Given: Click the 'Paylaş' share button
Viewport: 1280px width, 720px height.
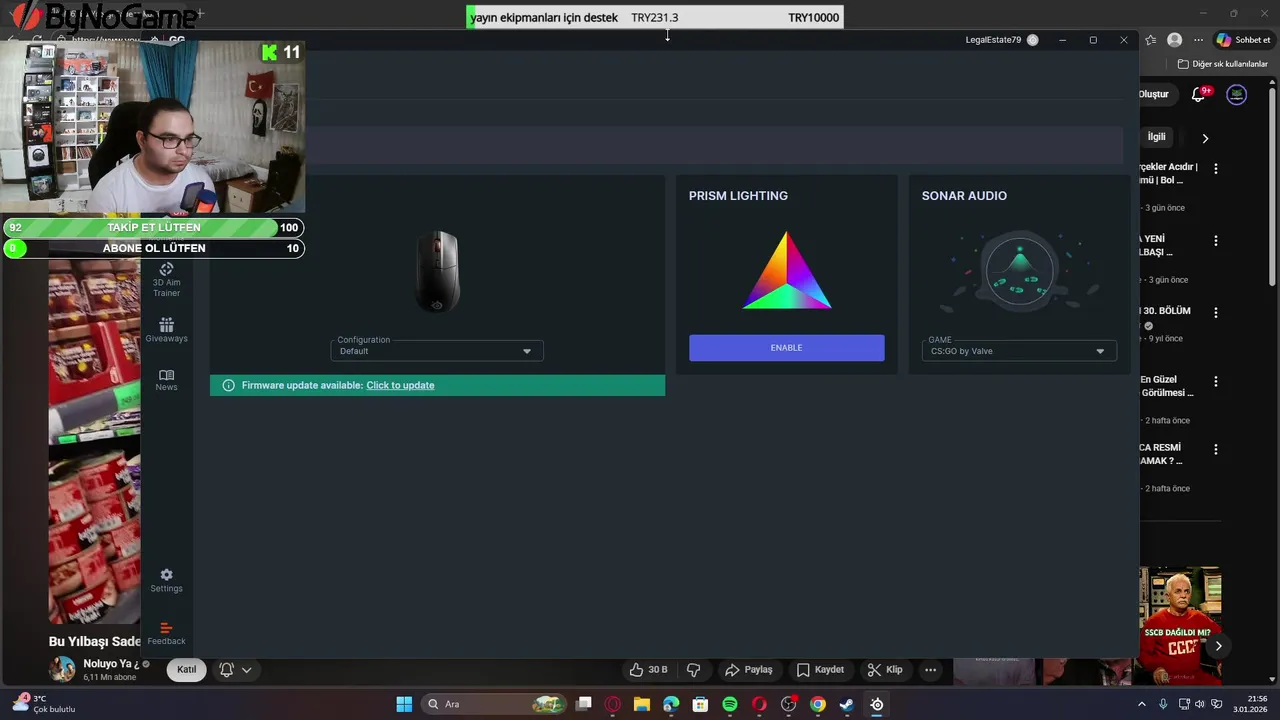Looking at the screenshot, I should (749, 670).
